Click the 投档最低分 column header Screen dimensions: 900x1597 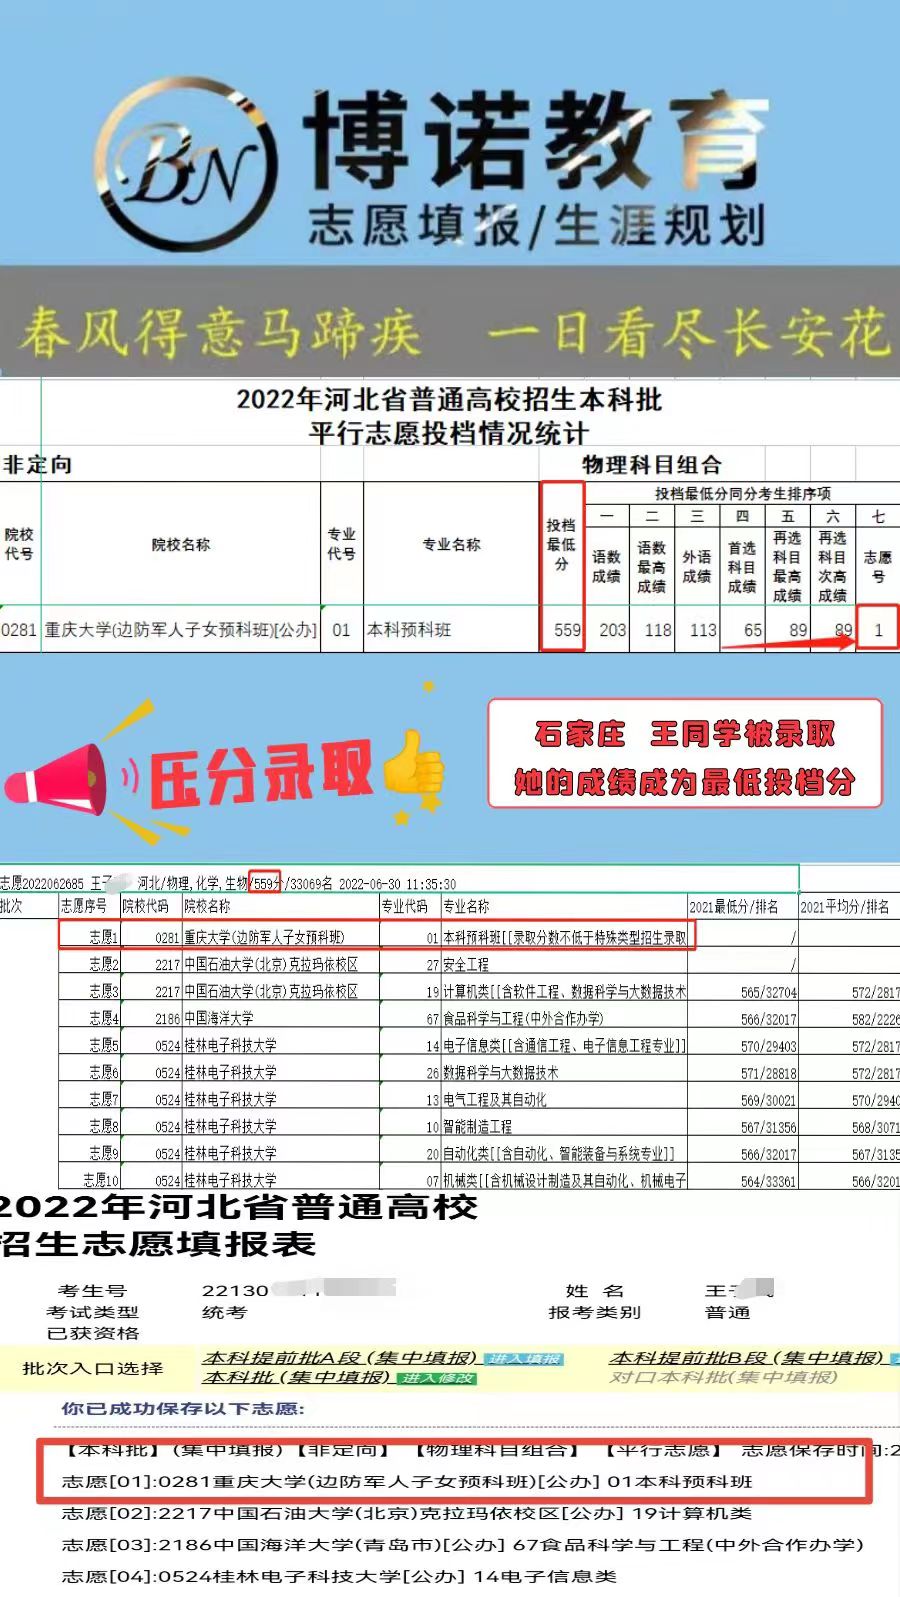[561, 545]
